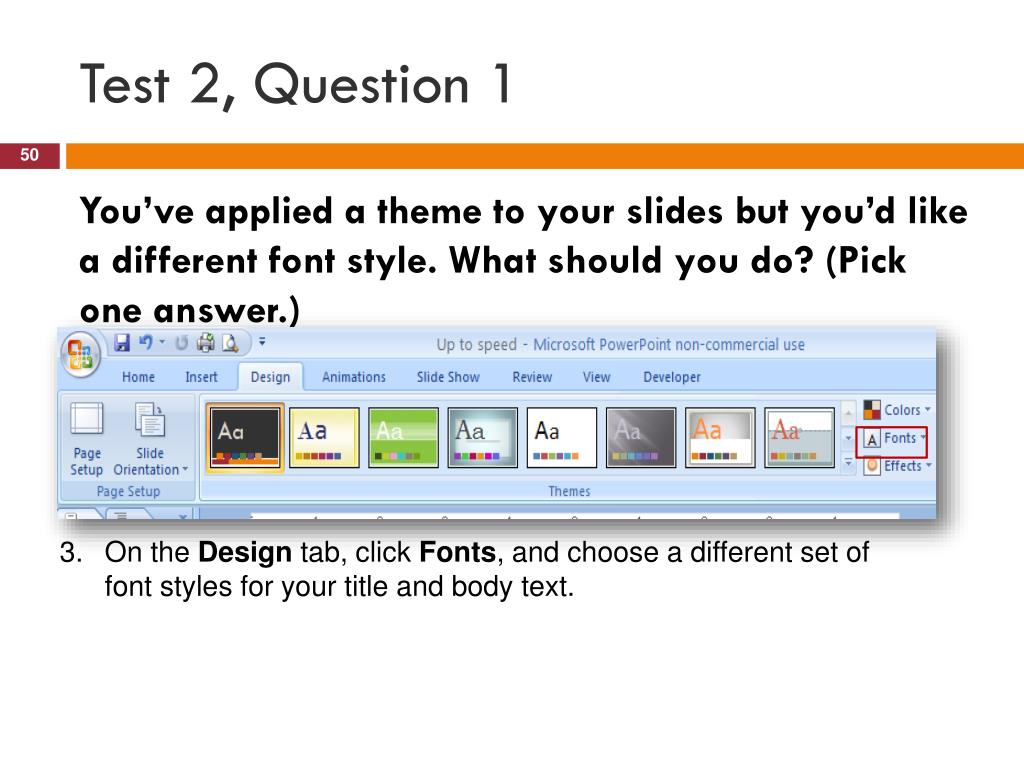Switch to the View tab
The image size is (1024, 768).
(596, 377)
